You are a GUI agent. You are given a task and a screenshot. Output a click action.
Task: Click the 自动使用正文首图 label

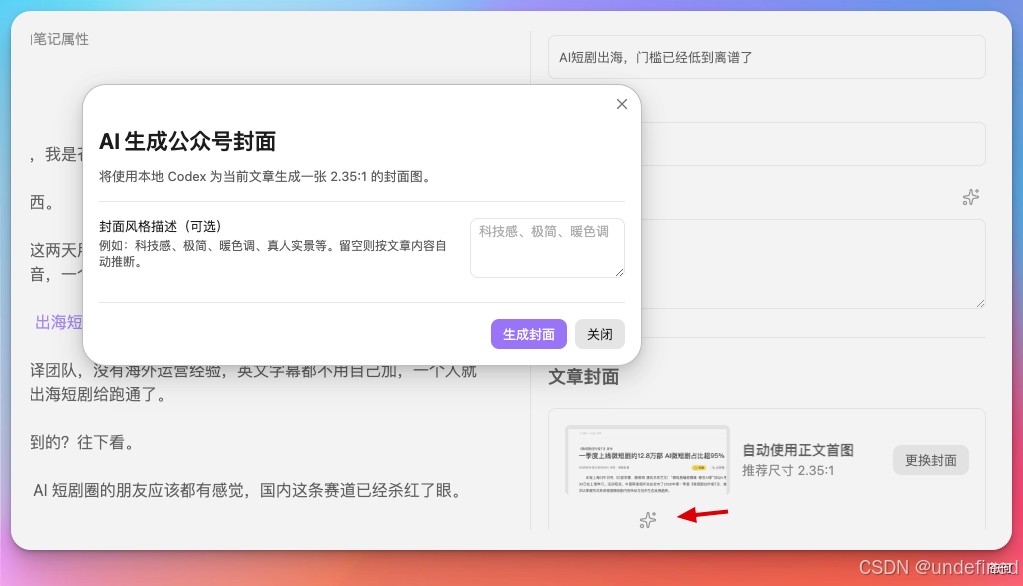798,450
